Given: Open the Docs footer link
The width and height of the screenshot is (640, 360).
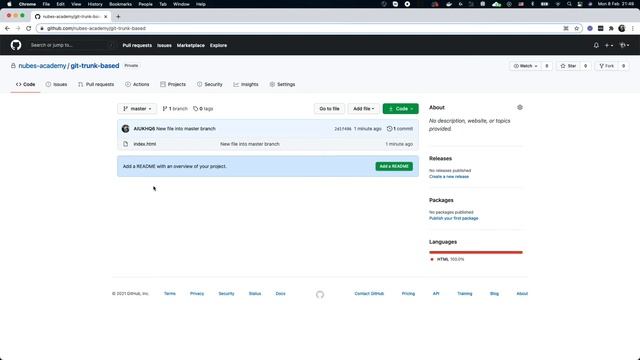Looking at the screenshot, I should pyautogui.click(x=280, y=293).
